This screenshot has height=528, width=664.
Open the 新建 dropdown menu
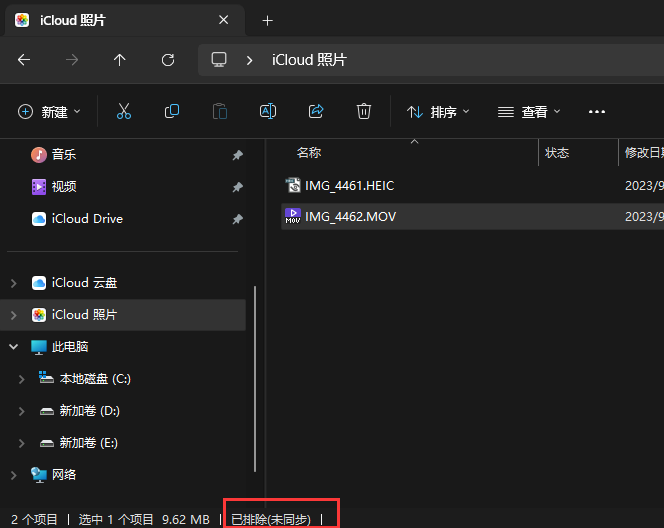(x=50, y=112)
